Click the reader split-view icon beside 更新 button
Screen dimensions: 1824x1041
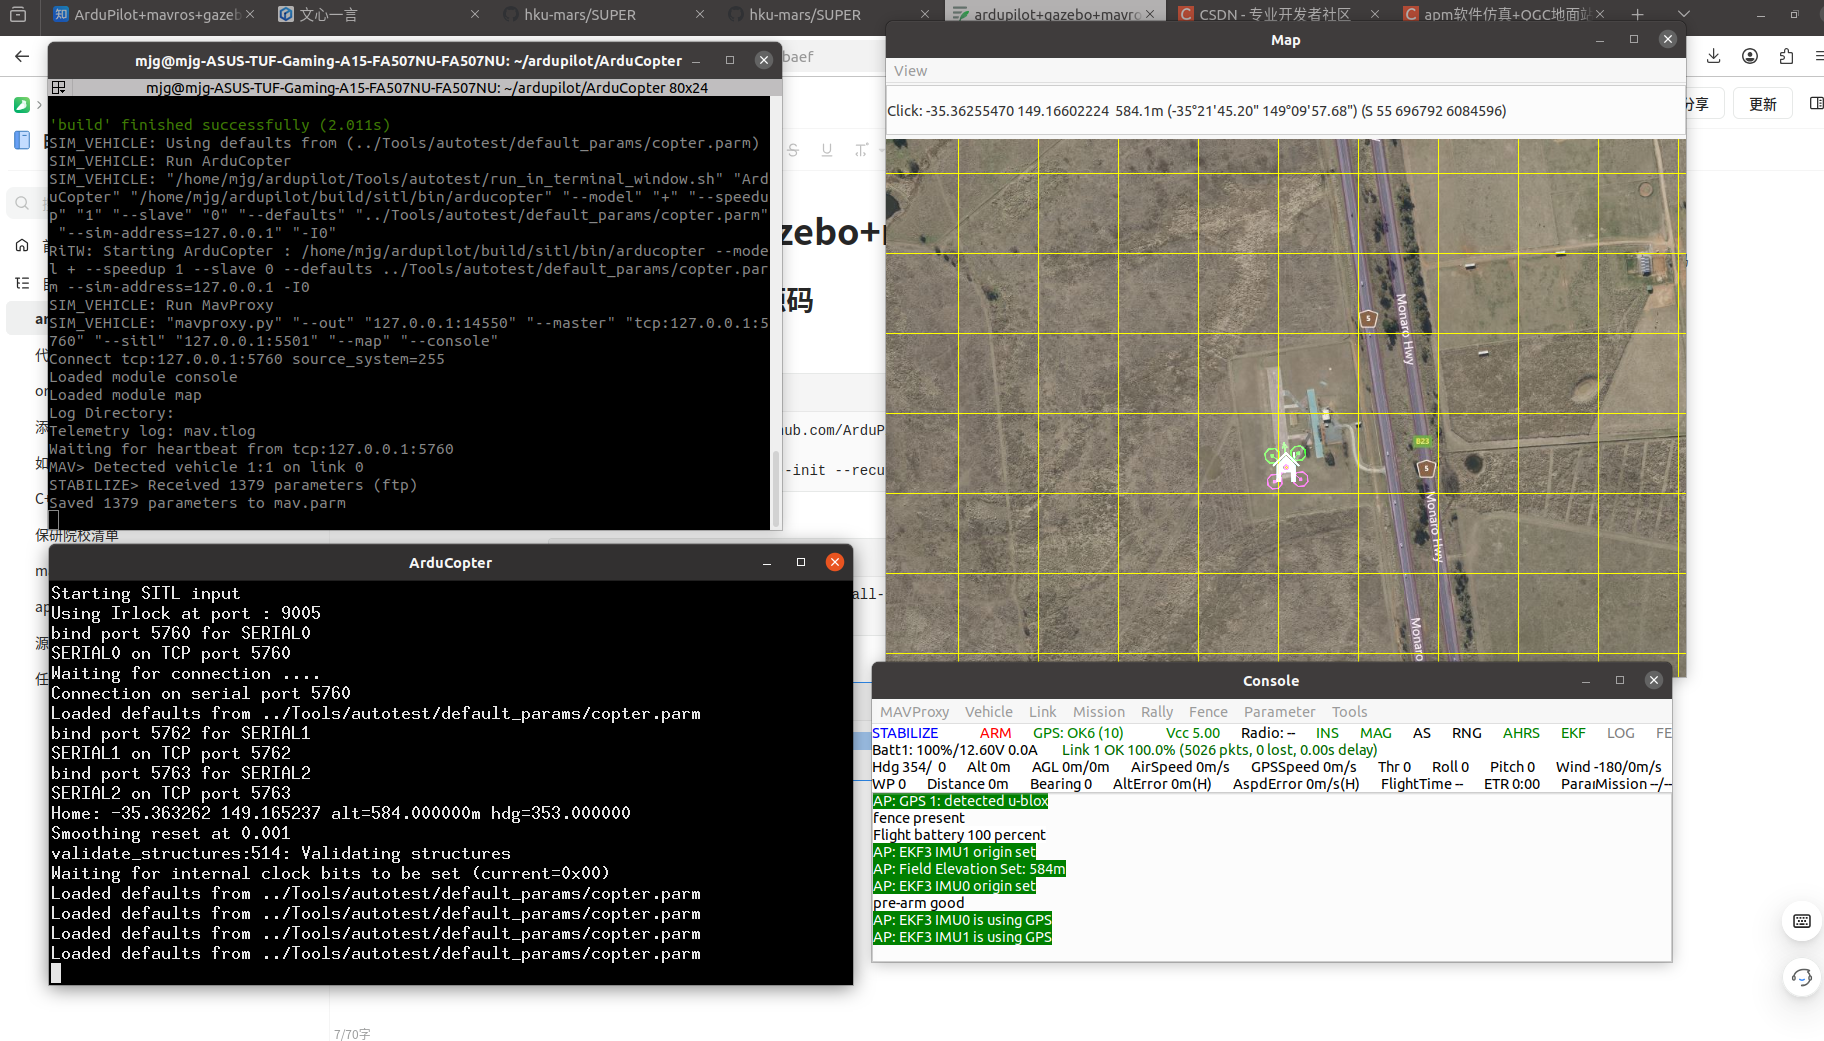[1816, 103]
